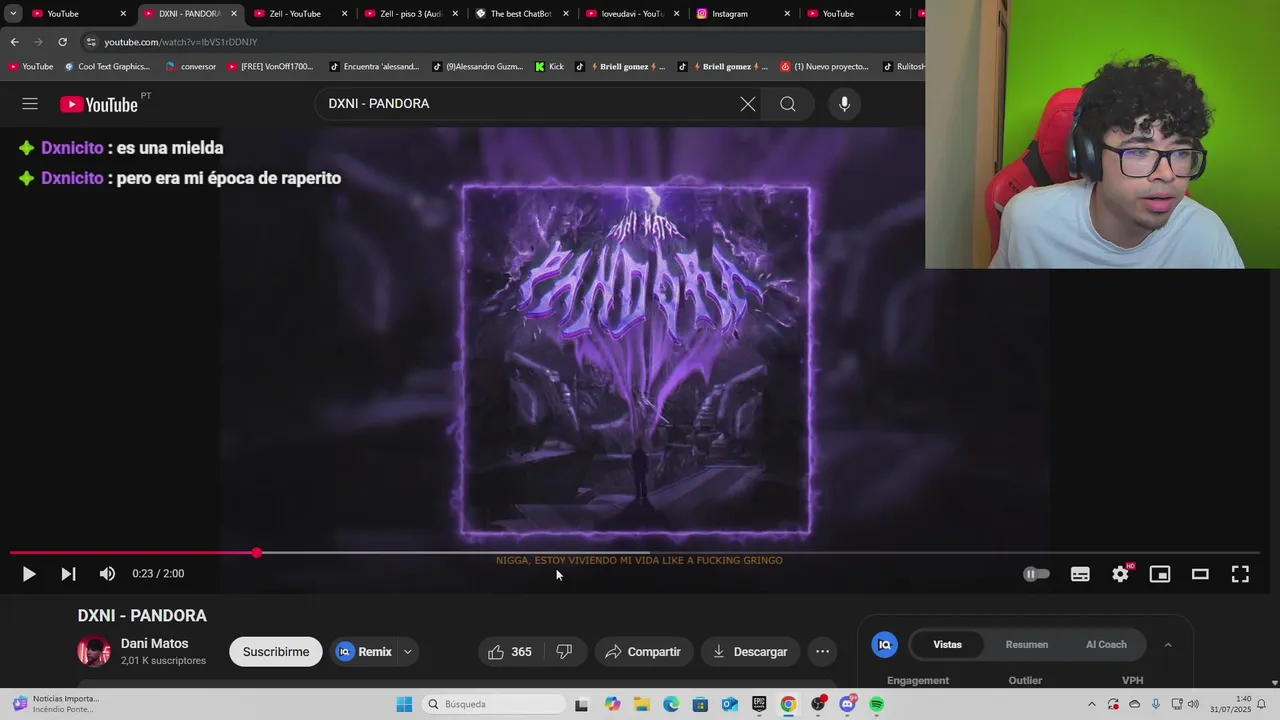Open File Explorer from taskbar
Viewport: 1280px width, 720px height.
[642, 704]
